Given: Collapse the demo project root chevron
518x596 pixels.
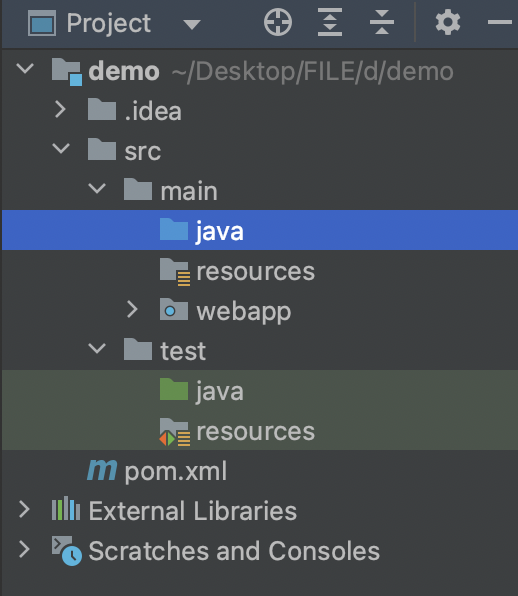Looking at the screenshot, I should [x=25, y=69].
